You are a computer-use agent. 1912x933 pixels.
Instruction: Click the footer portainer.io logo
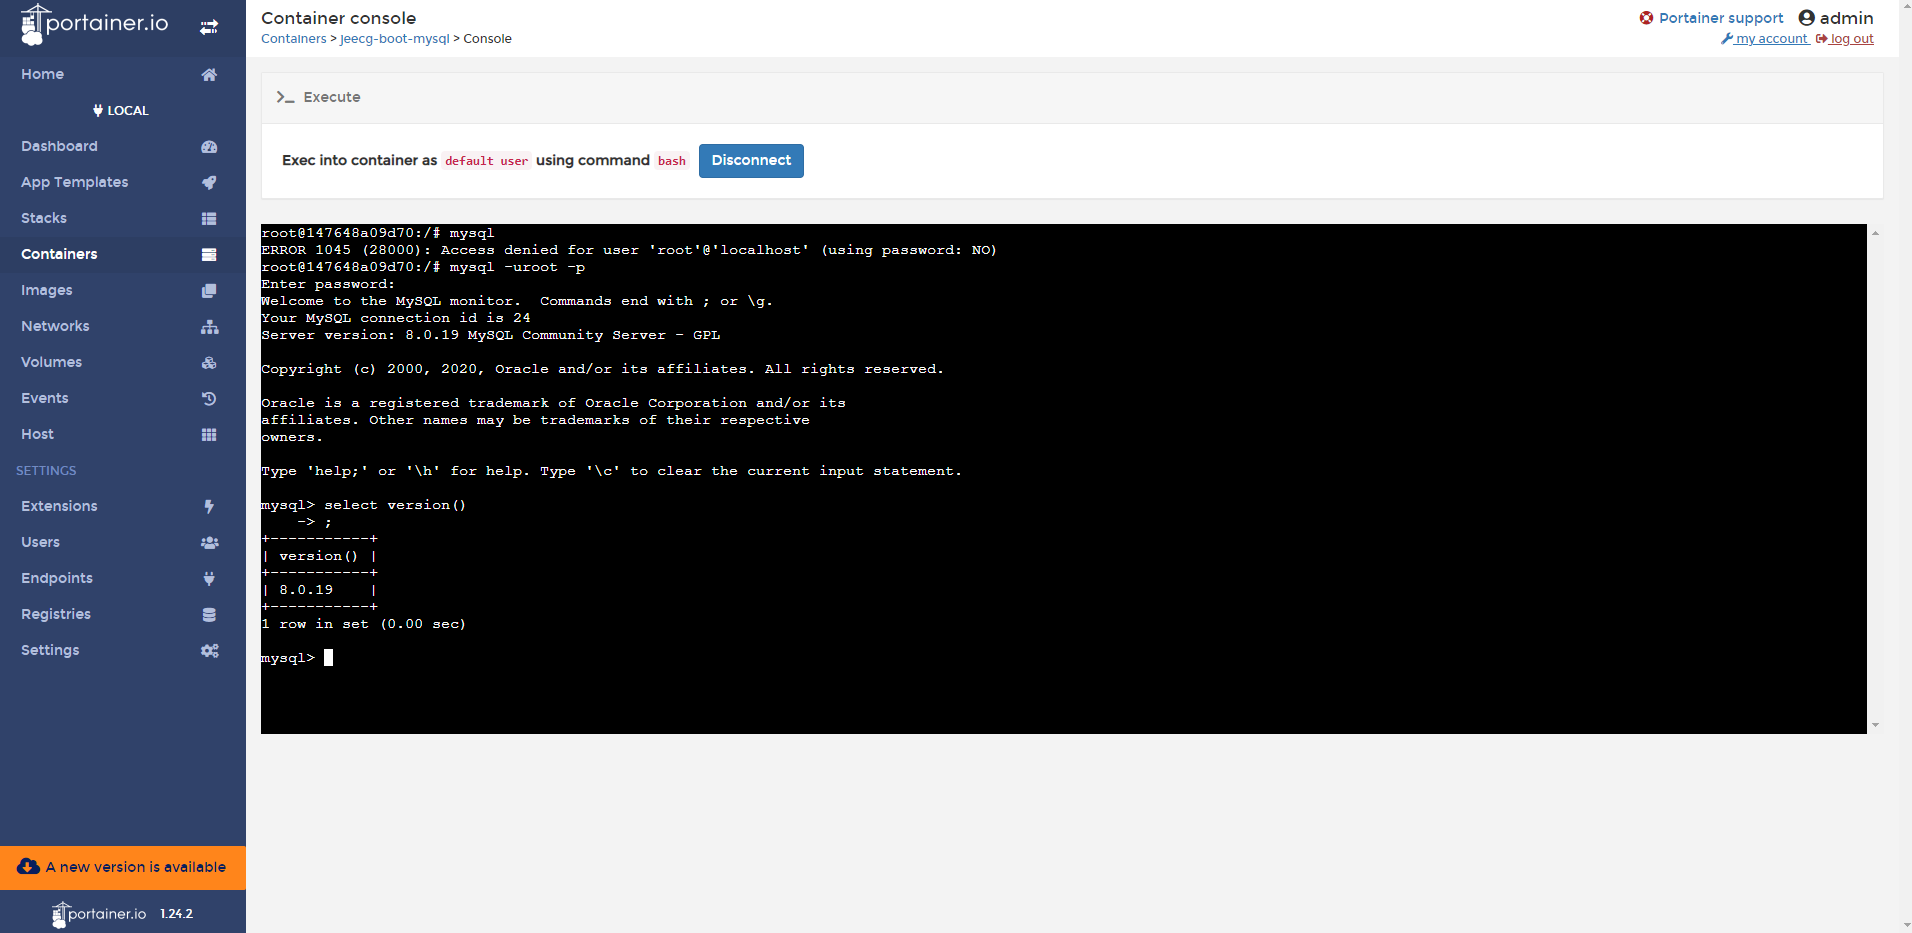coord(99,914)
